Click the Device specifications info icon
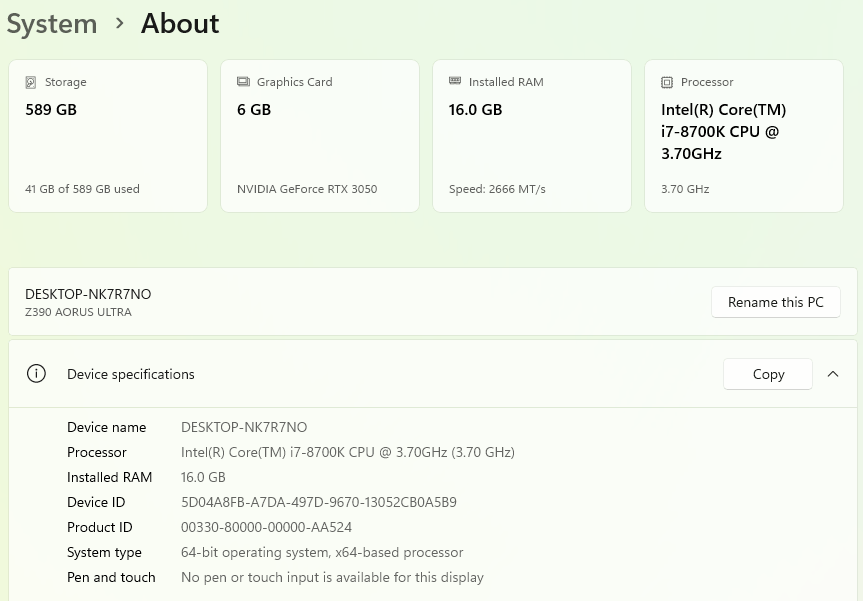 click(36, 374)
